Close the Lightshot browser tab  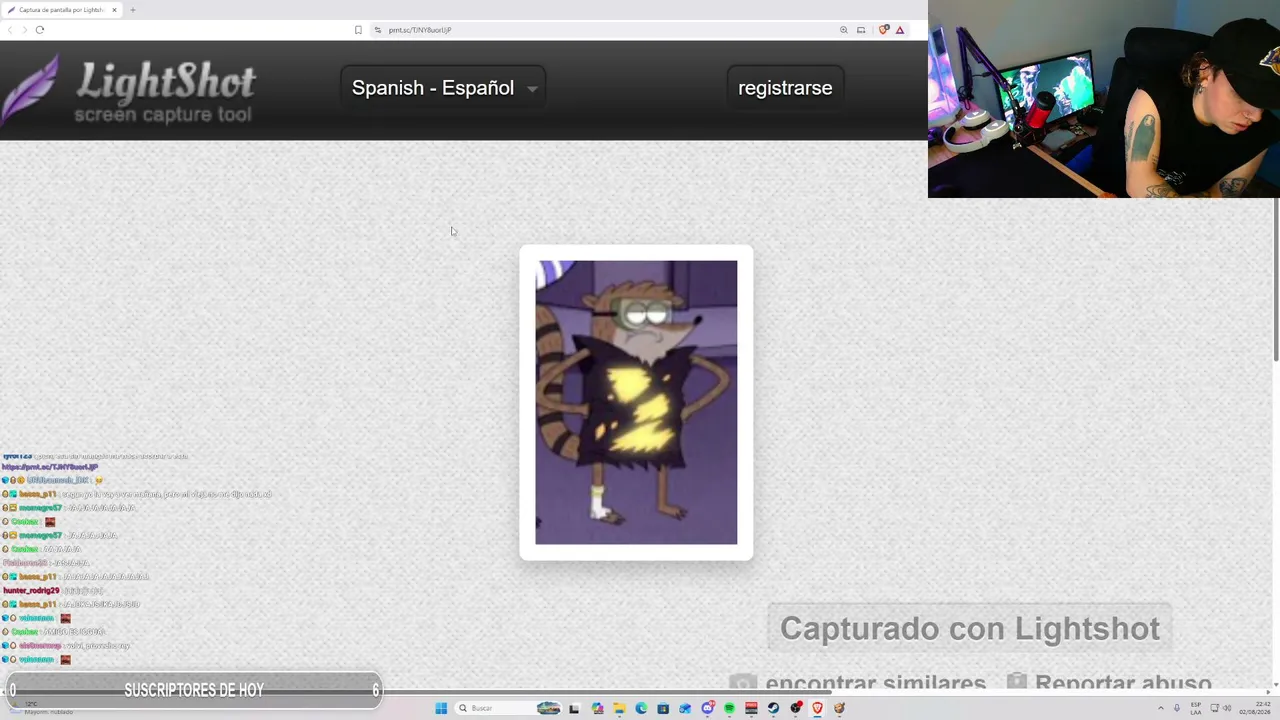click(114, 10)
